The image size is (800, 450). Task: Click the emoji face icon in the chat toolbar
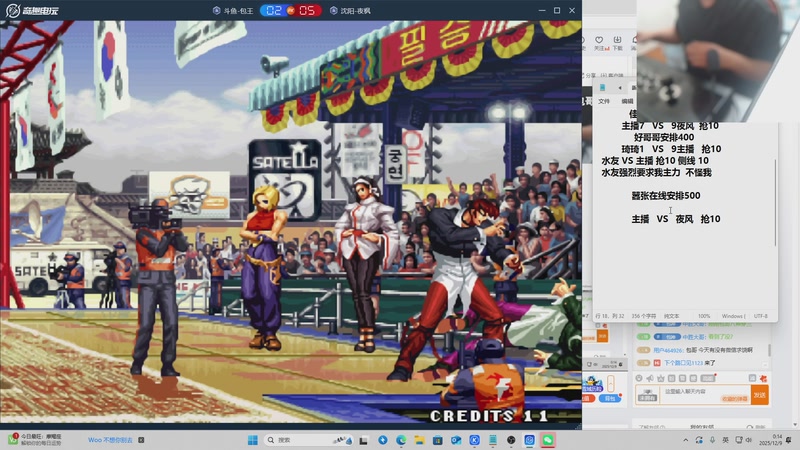point(639,378)
